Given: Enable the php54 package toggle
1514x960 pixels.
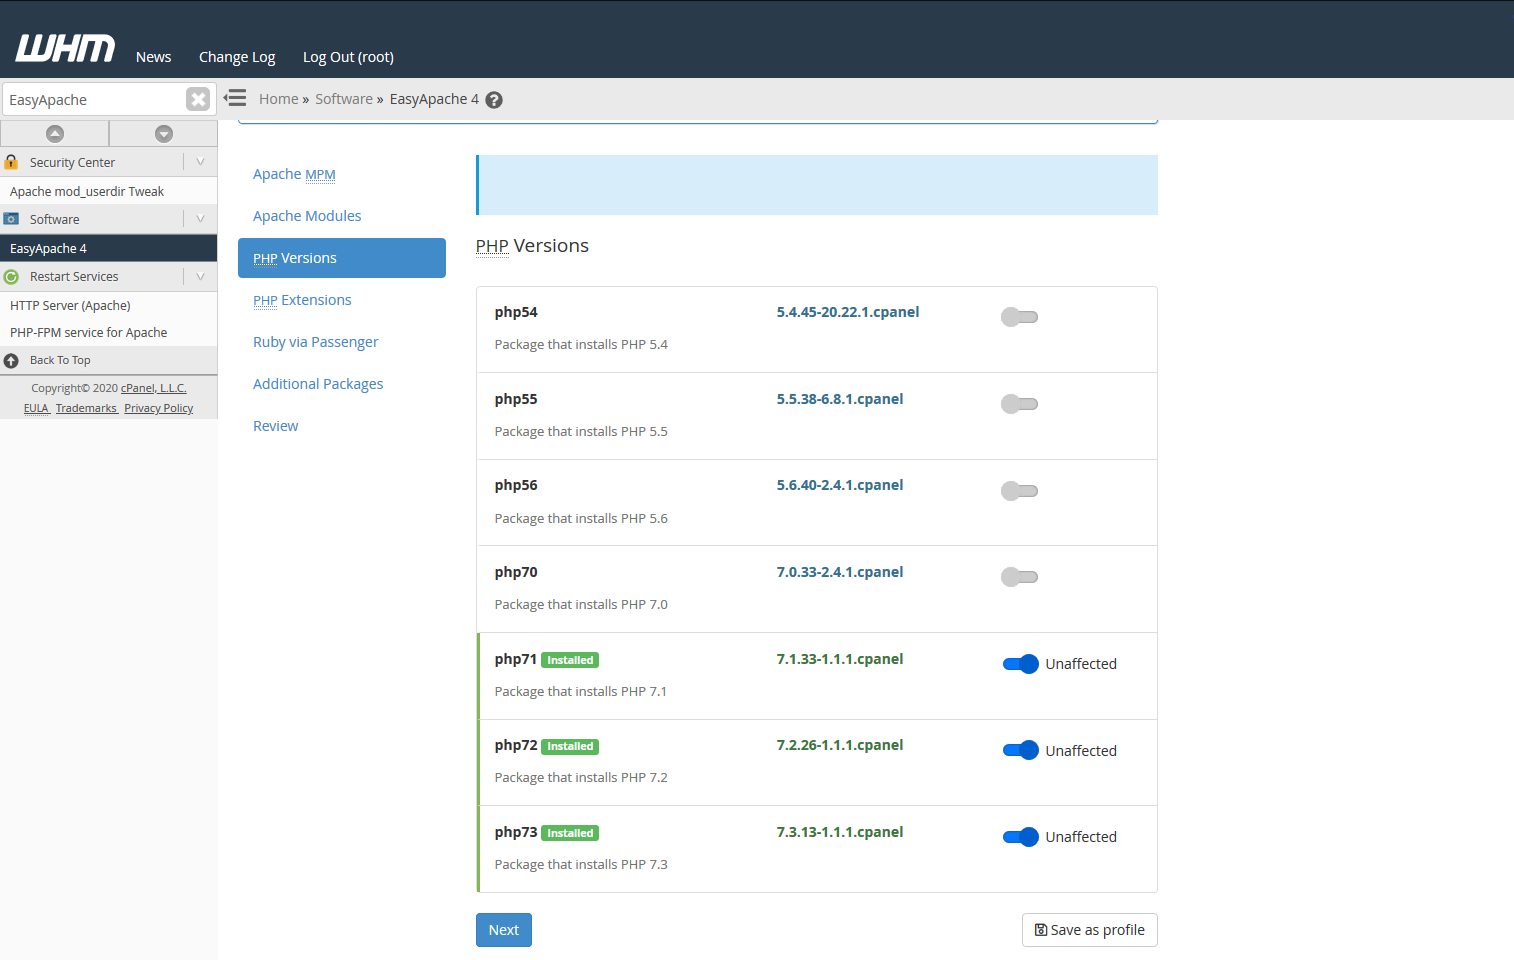Looking at the screenshot, I should click(x=1019, y=317).
